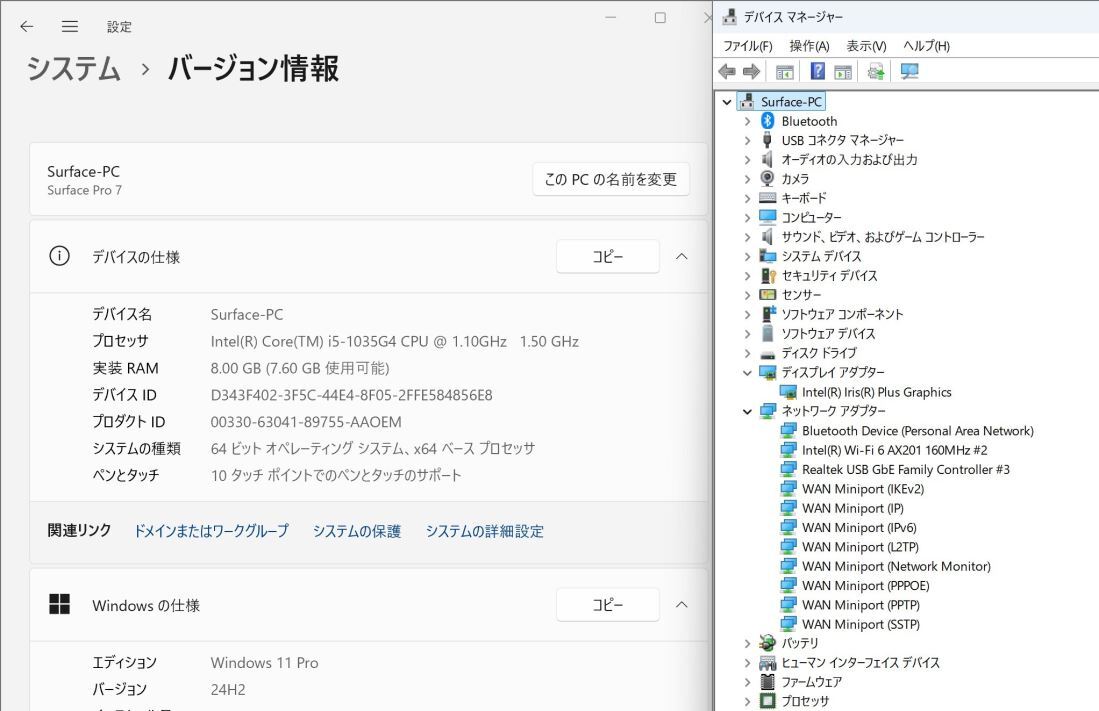The height and width of the screenshot is (711, 1099).
Task: Select Intel(R) Wi-Fi 6 AX201 160MHz #2
Action: click(x=895, y=450)
